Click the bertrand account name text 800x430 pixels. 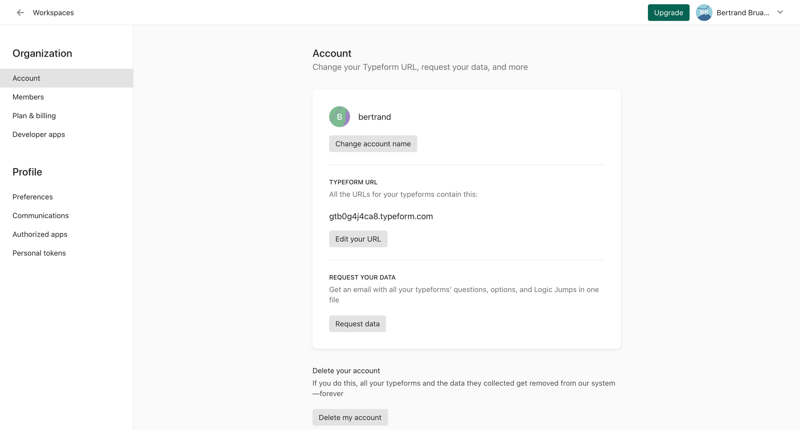click(374, 117)
